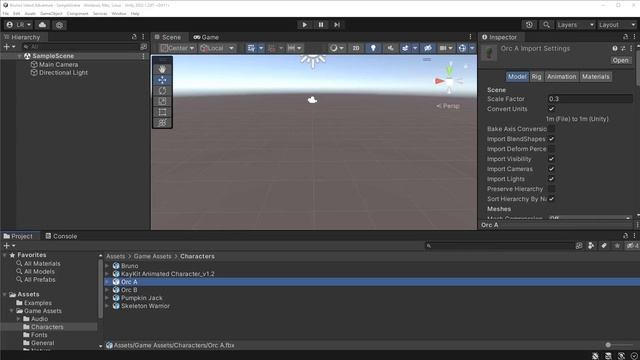Viewport: 640px width, 360px height.
Task: Open the Local rotation dropdown
Action: coord(217,48)
